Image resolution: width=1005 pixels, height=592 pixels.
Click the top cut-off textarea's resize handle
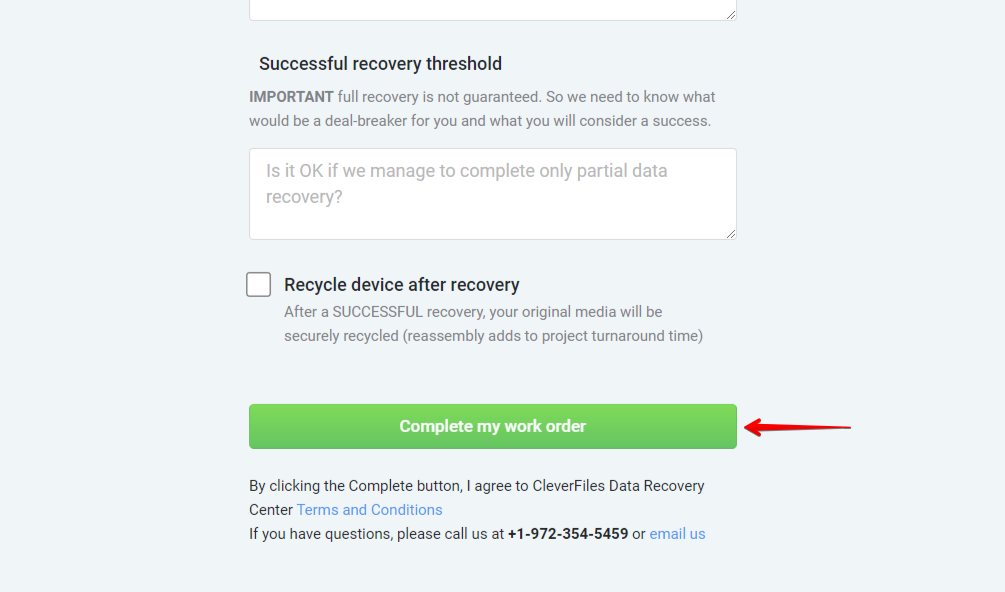731,14
